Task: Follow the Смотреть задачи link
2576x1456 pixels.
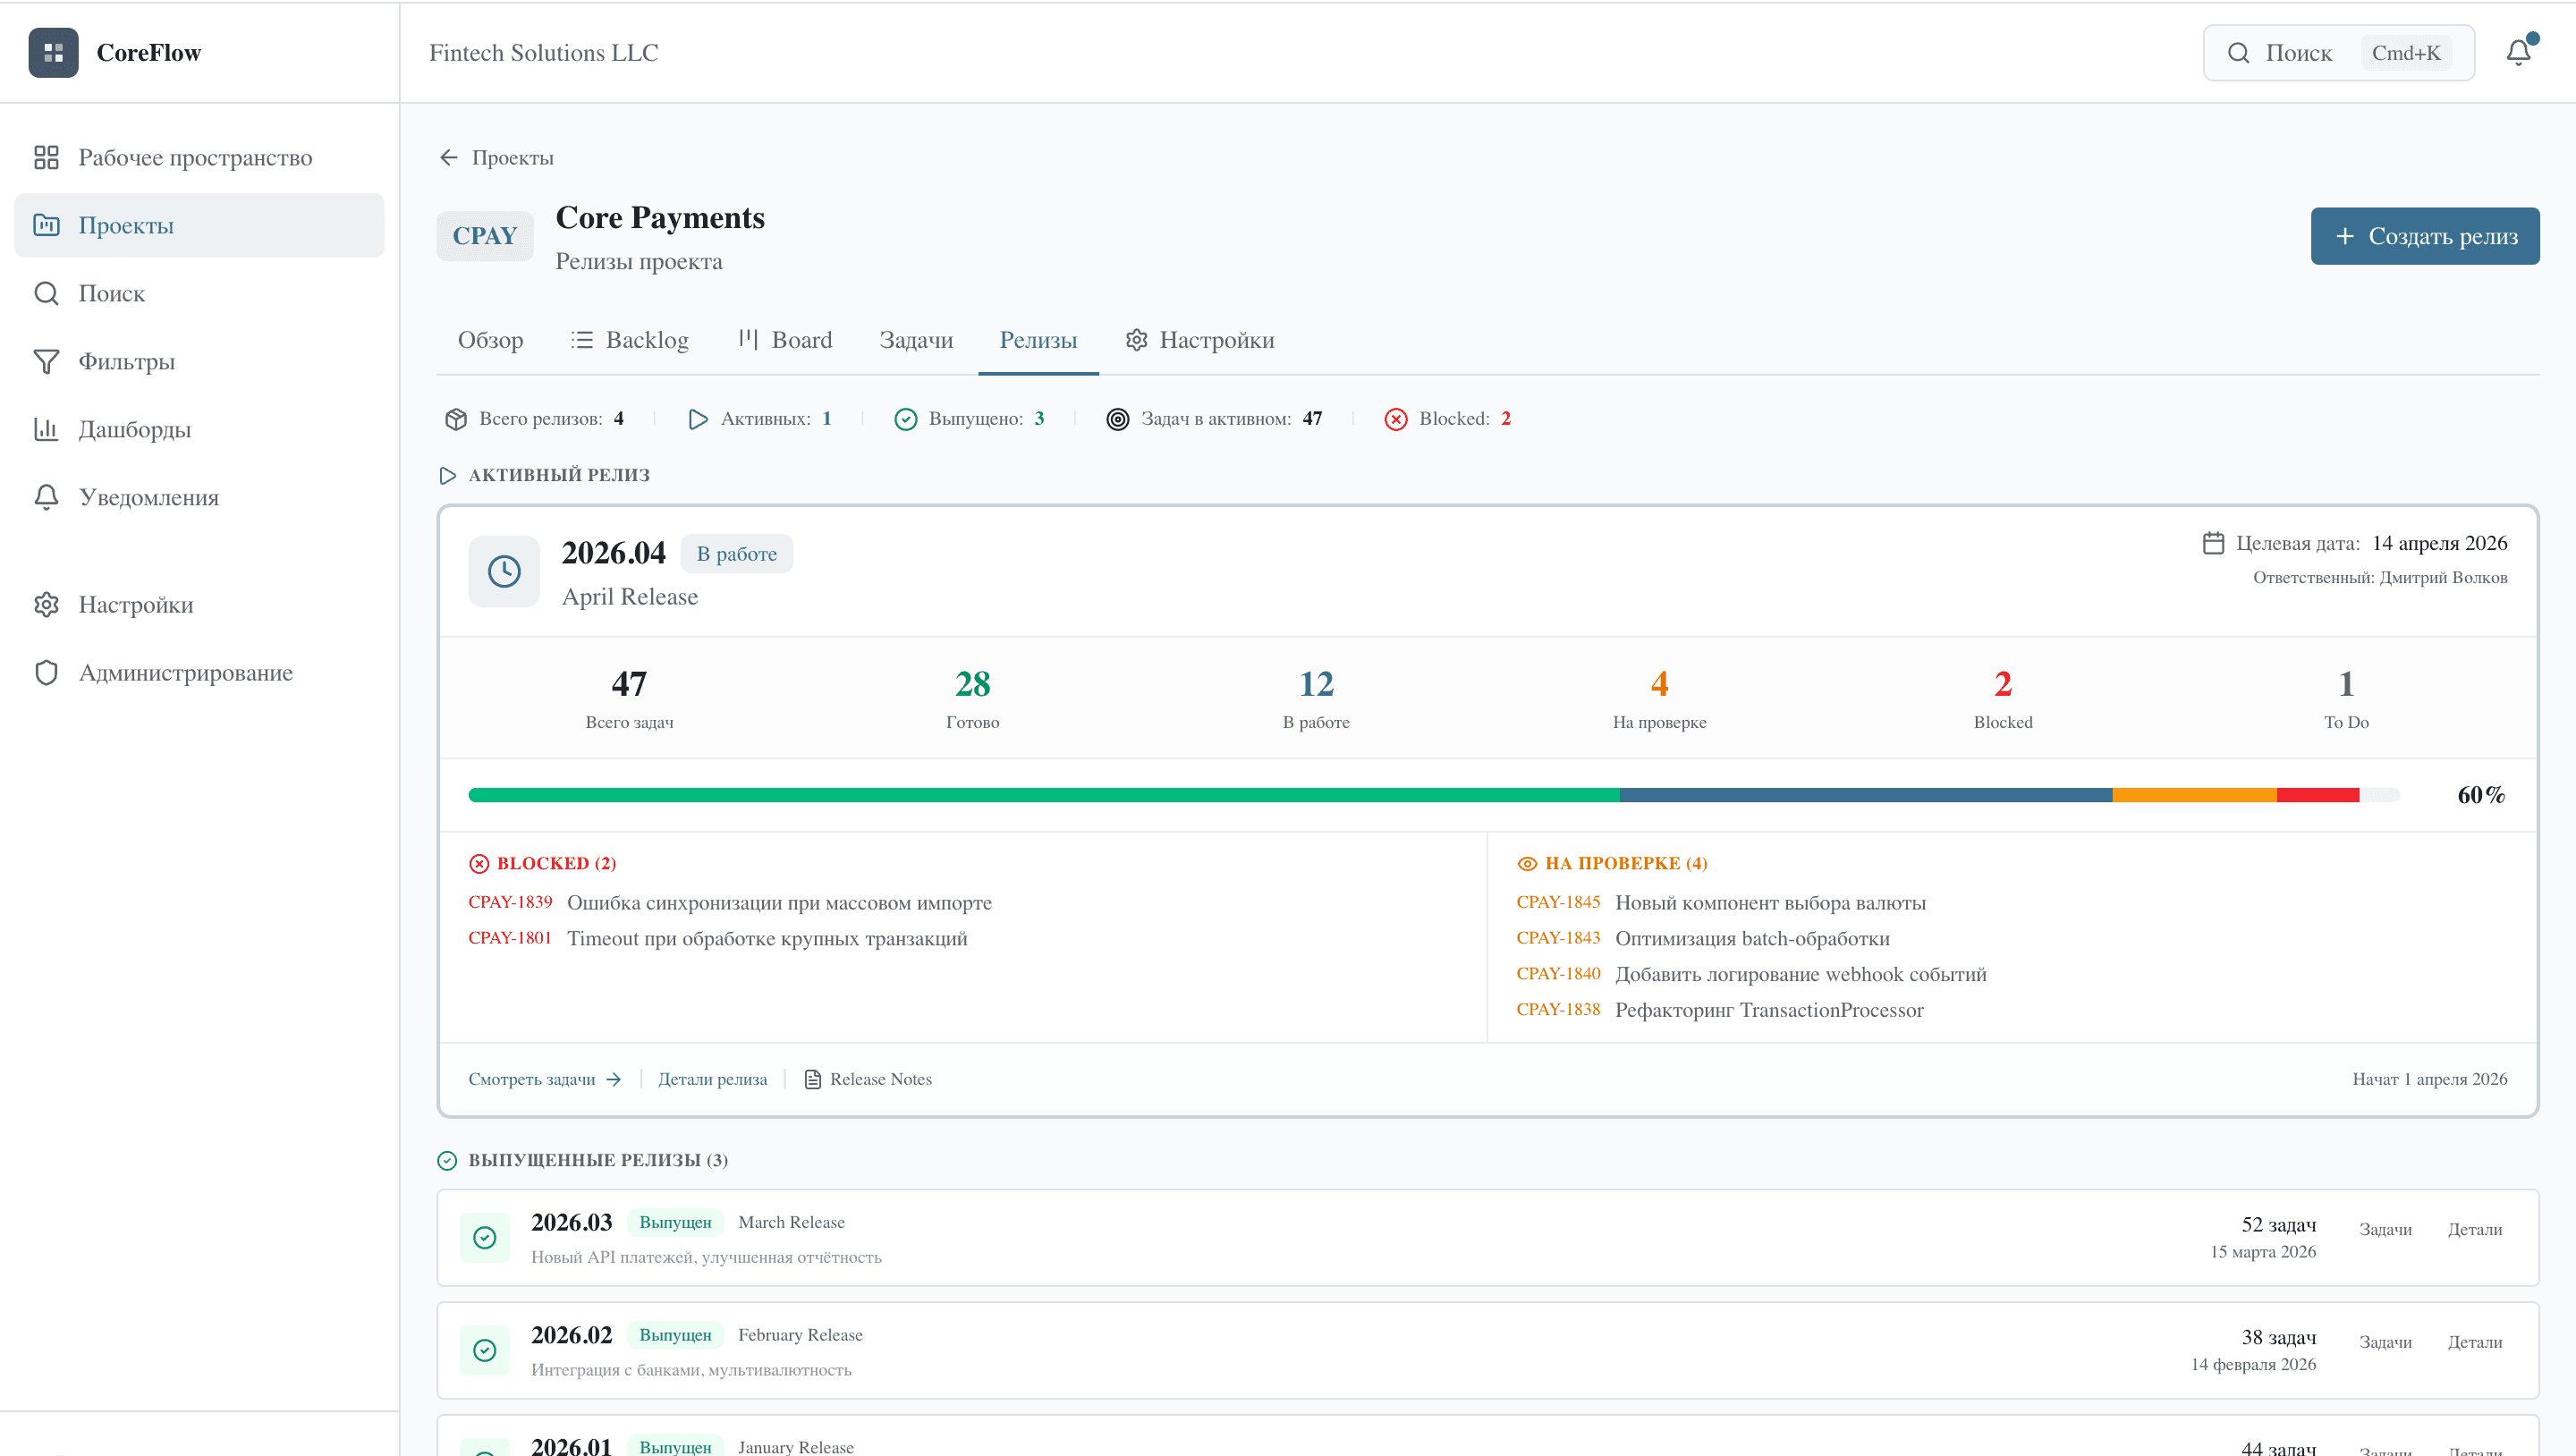Action: pos(531,1079)
